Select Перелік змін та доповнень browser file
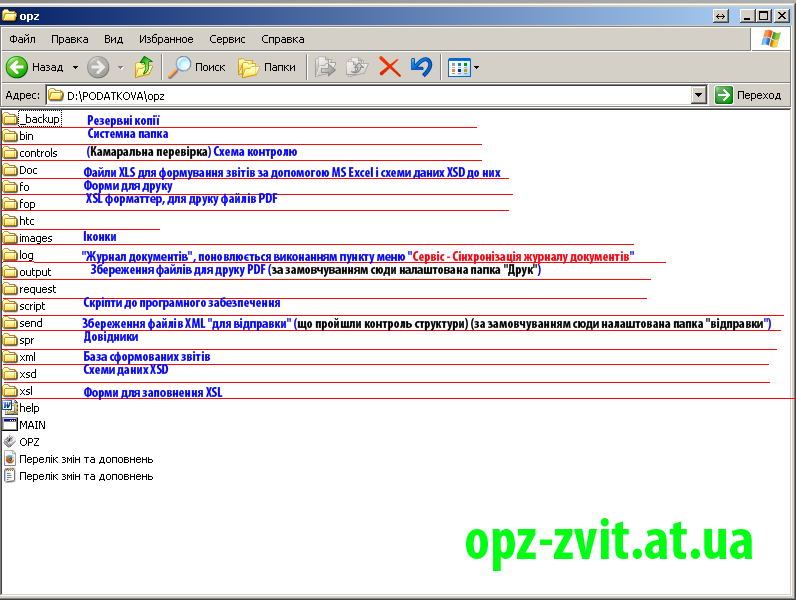This screenshot has width=796, height=600. (78, 459)
